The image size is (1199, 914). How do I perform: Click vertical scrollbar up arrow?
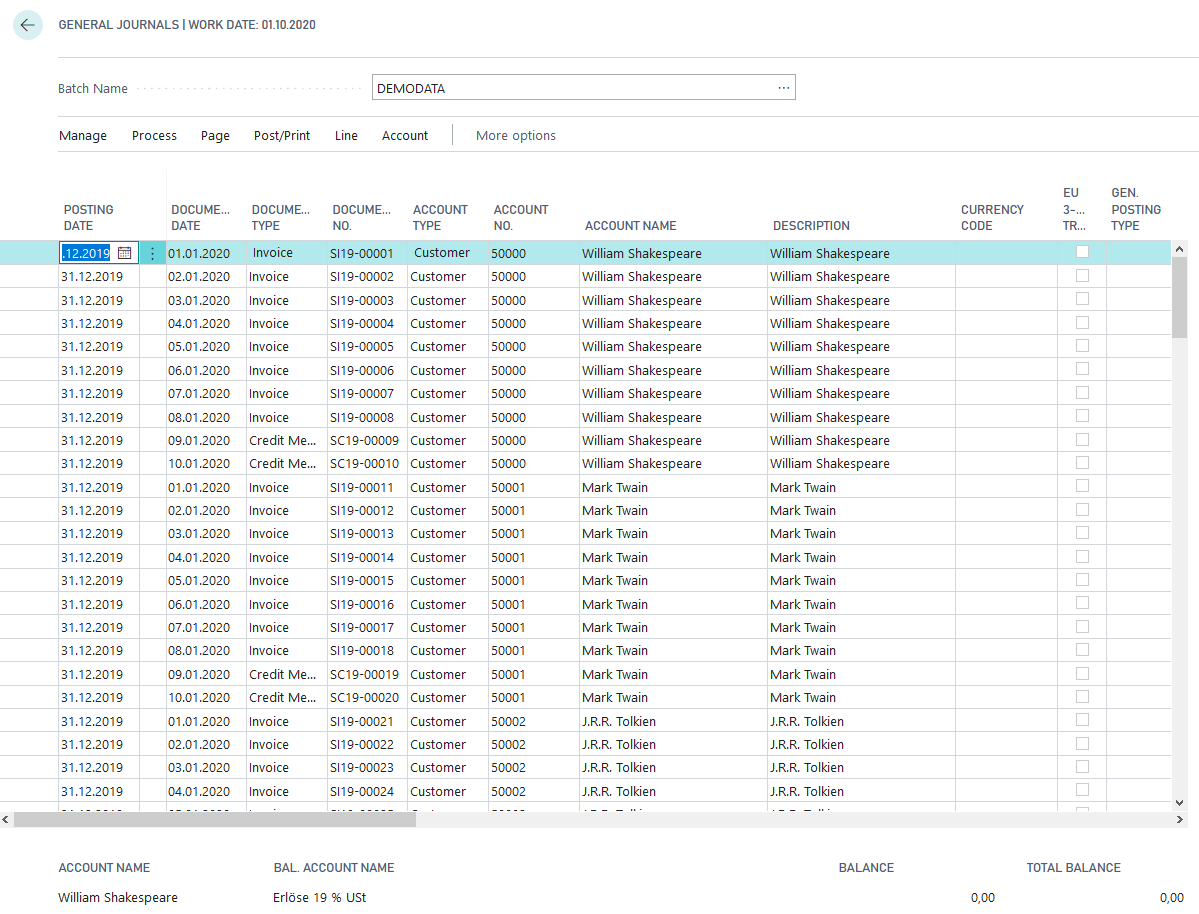pyautogui.click(x=1179, y=249)
